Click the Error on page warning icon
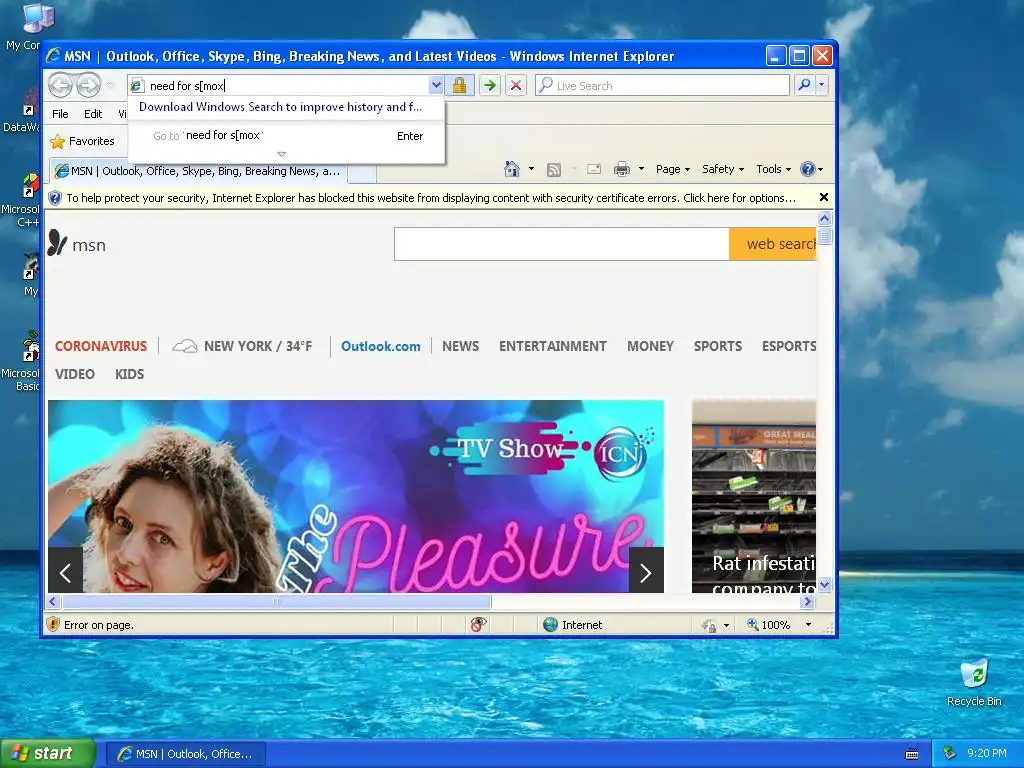Image resolution: width=1024 pixels, height=768 pixels. [x=54, y=624]
